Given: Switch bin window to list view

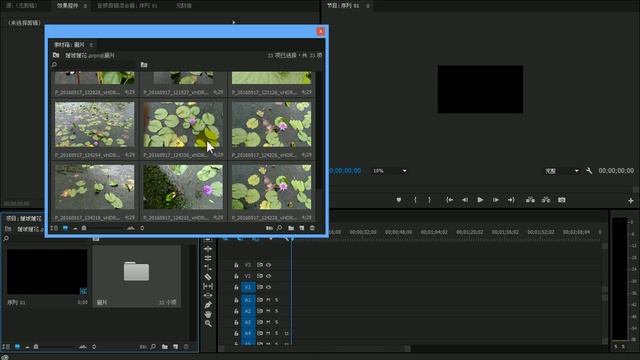Looking at the screenshot, I should point(54,228).
